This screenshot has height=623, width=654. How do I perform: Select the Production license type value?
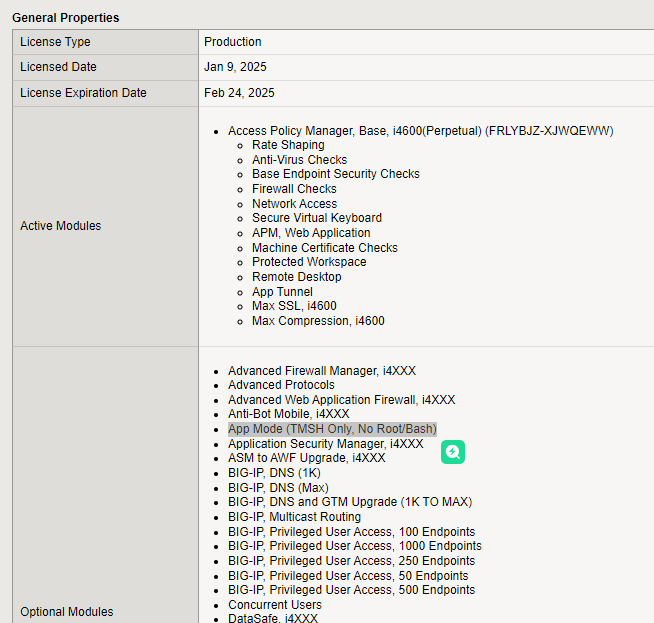233,42
